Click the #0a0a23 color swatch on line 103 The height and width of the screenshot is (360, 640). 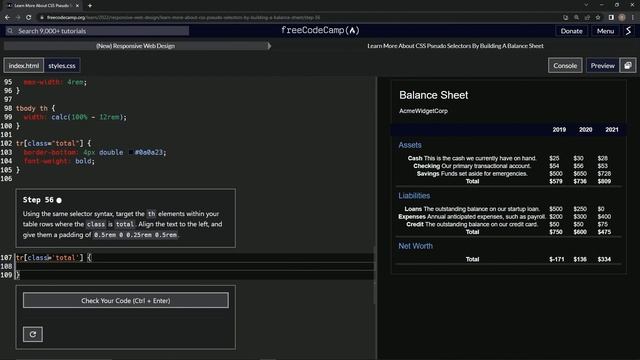click(131, 152)
